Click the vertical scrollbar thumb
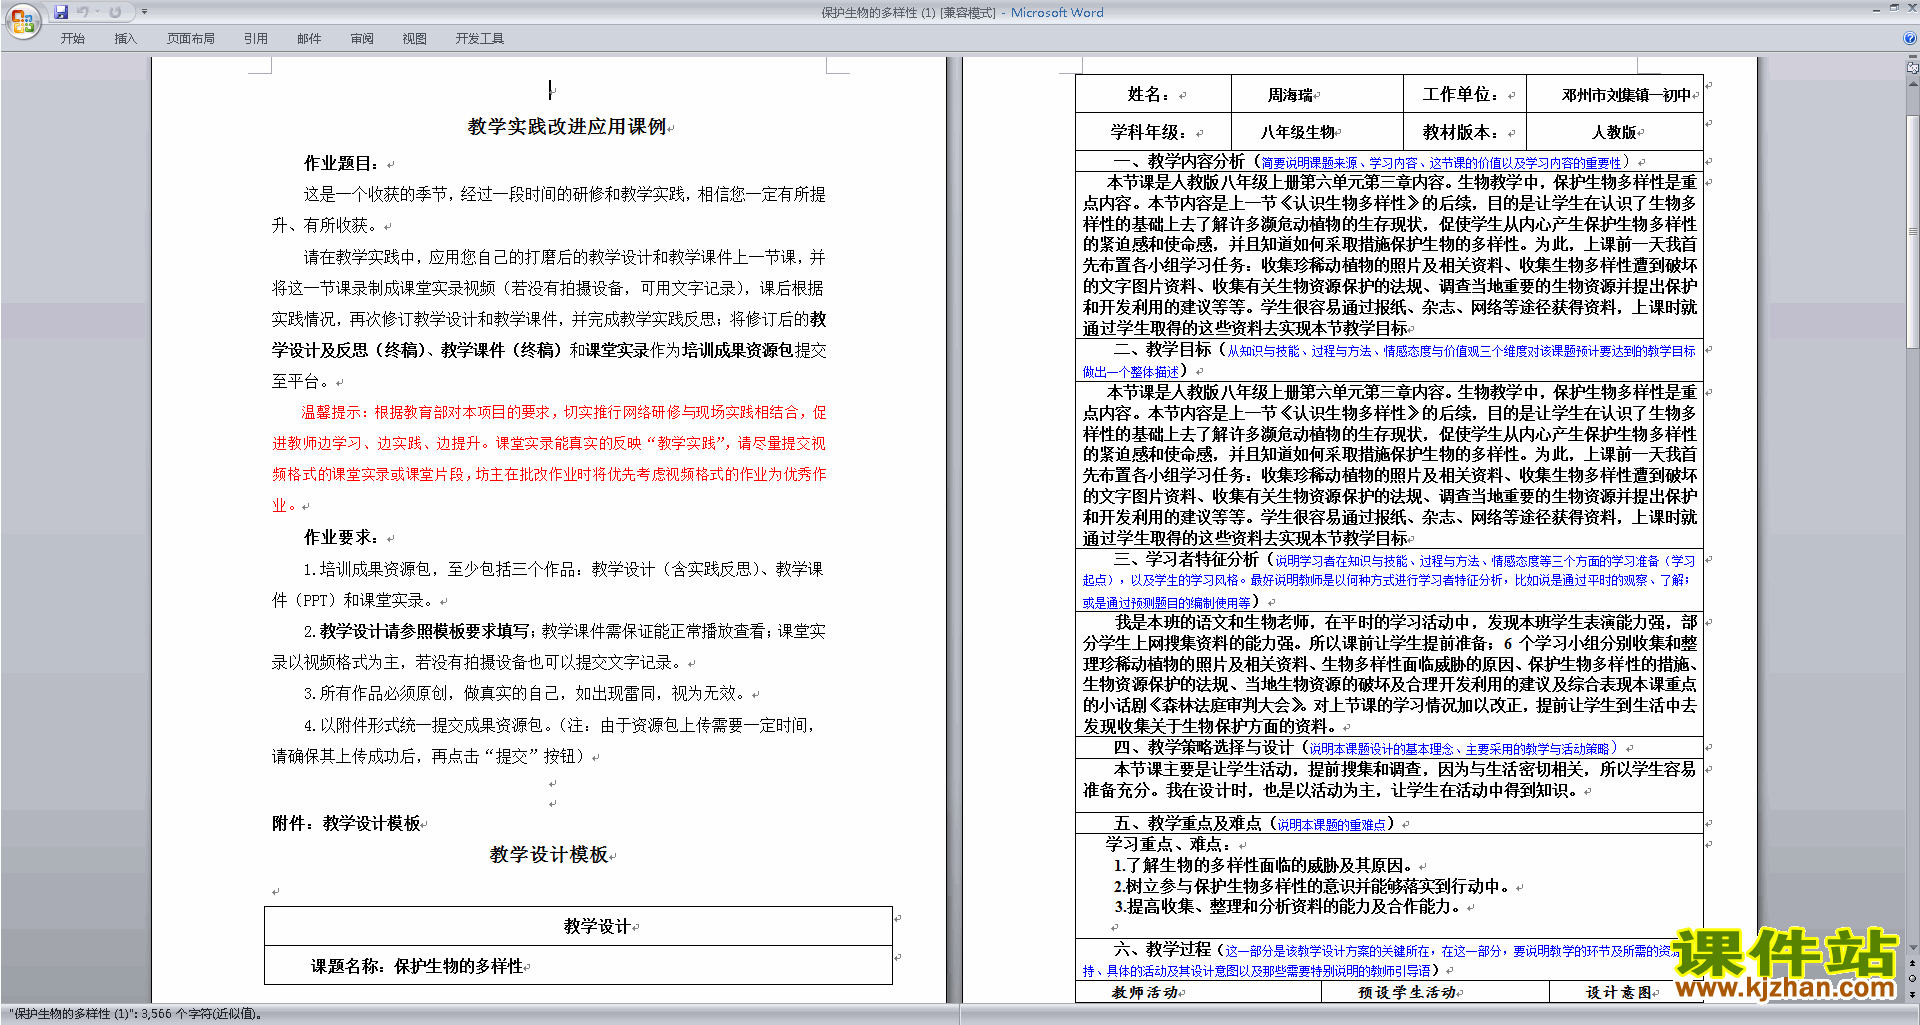 coord(1912,230)
